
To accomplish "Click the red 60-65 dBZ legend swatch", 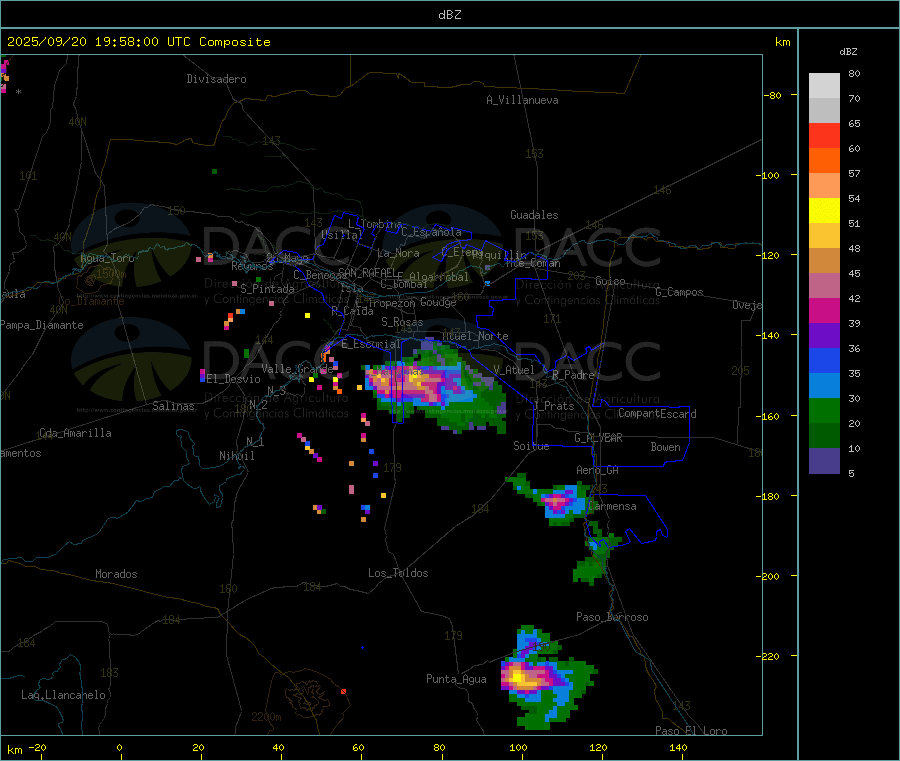I will [x=824, y=135].
